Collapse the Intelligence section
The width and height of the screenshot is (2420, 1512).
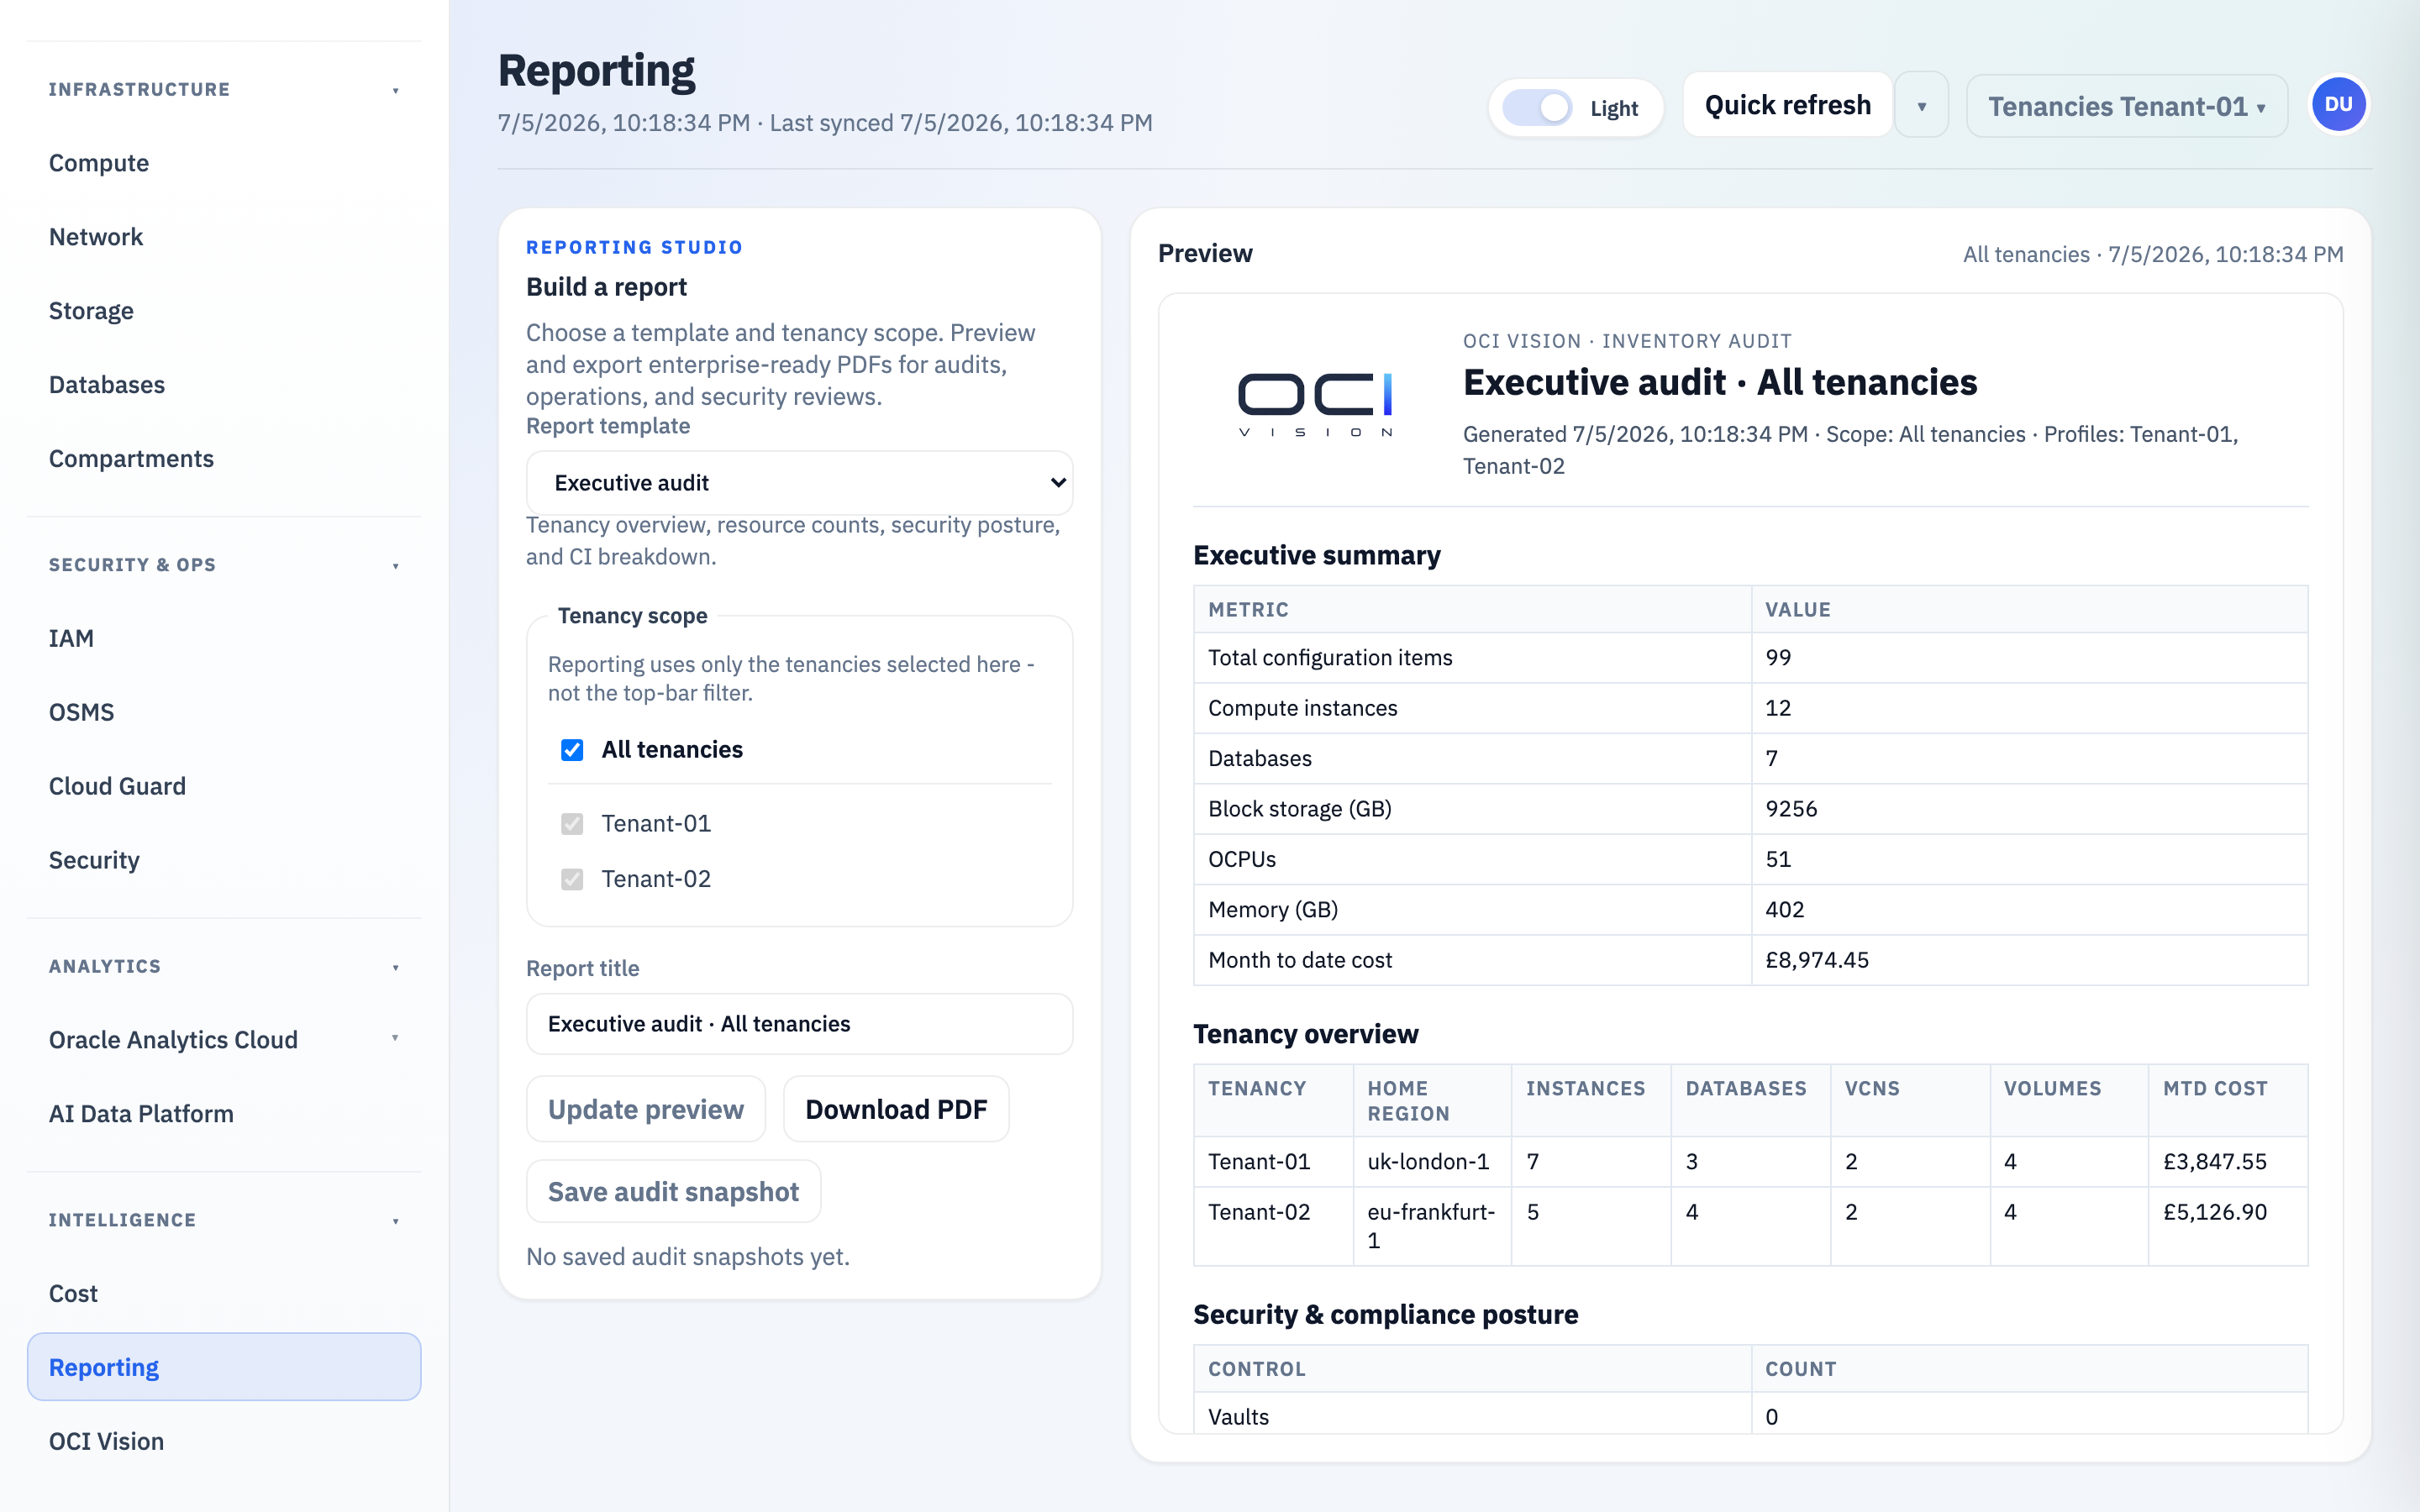[x=396, y=1221]
